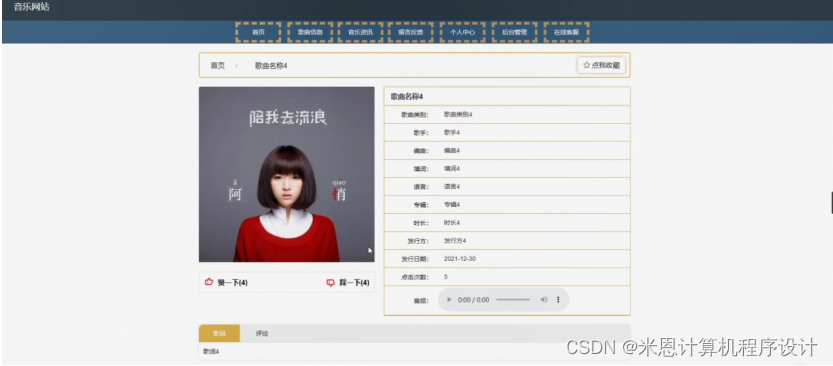Click the 编曲4 value
The width and height of the screenshot is (833, 366).
click(452, 151)
